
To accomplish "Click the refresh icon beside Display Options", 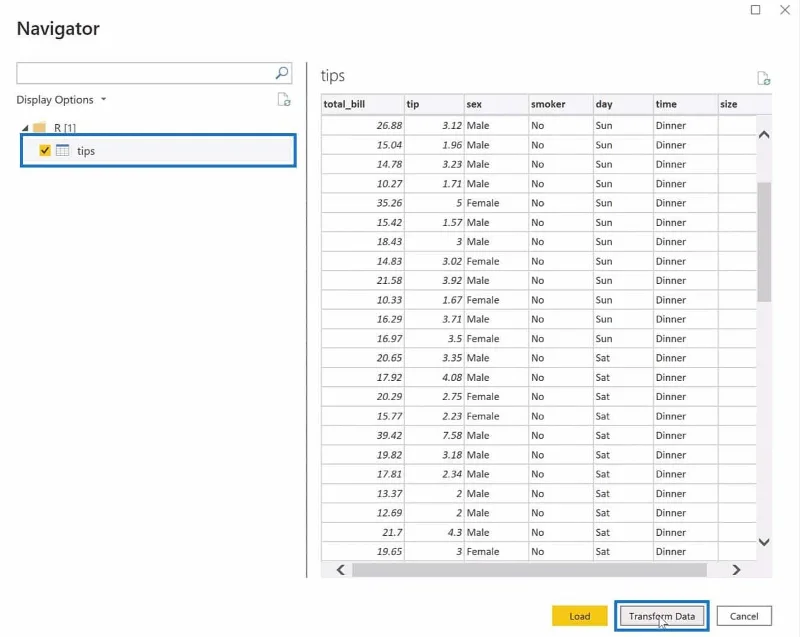I will (x=284, y=99).
